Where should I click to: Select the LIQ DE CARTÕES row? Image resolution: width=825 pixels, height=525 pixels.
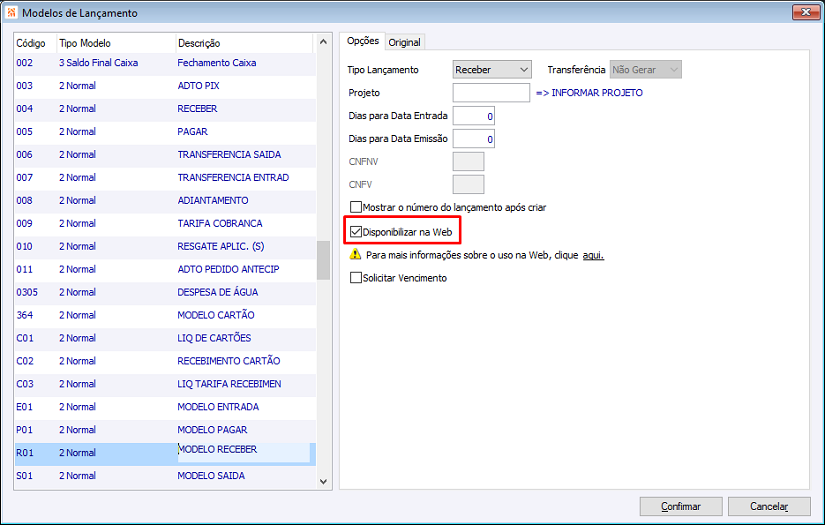click(x=165, y=338)
